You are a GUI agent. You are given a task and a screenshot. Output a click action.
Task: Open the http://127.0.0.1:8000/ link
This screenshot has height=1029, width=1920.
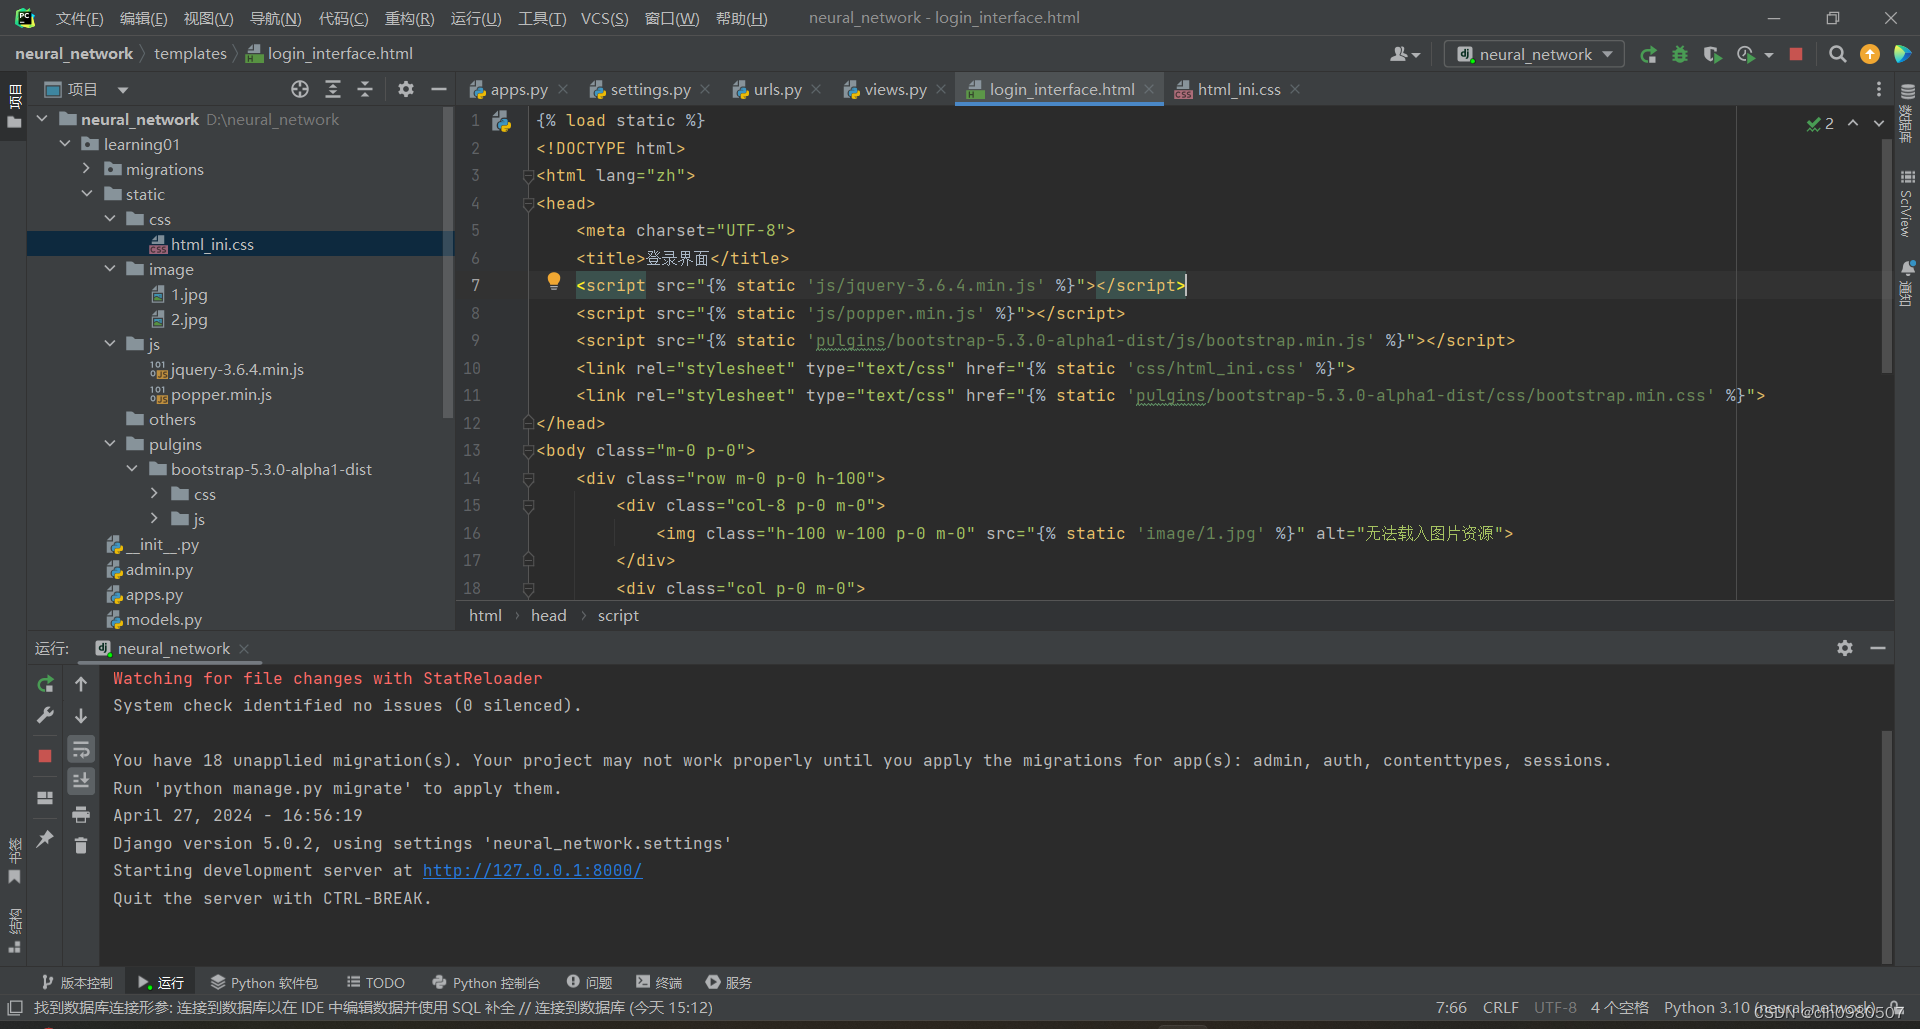click(x=532, y=871)
